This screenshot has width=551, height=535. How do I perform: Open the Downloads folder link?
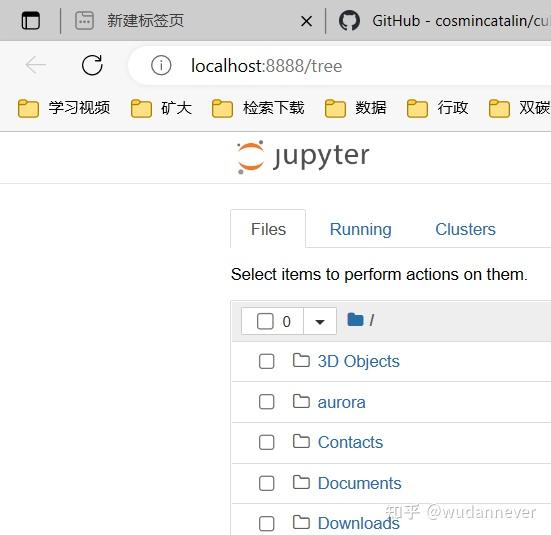point(358,523)
